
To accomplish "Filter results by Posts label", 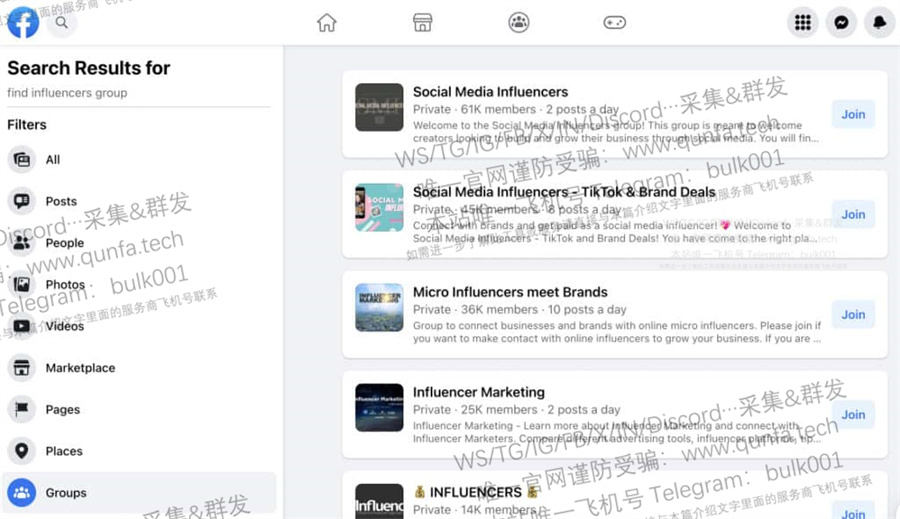I will pos(61,201).
